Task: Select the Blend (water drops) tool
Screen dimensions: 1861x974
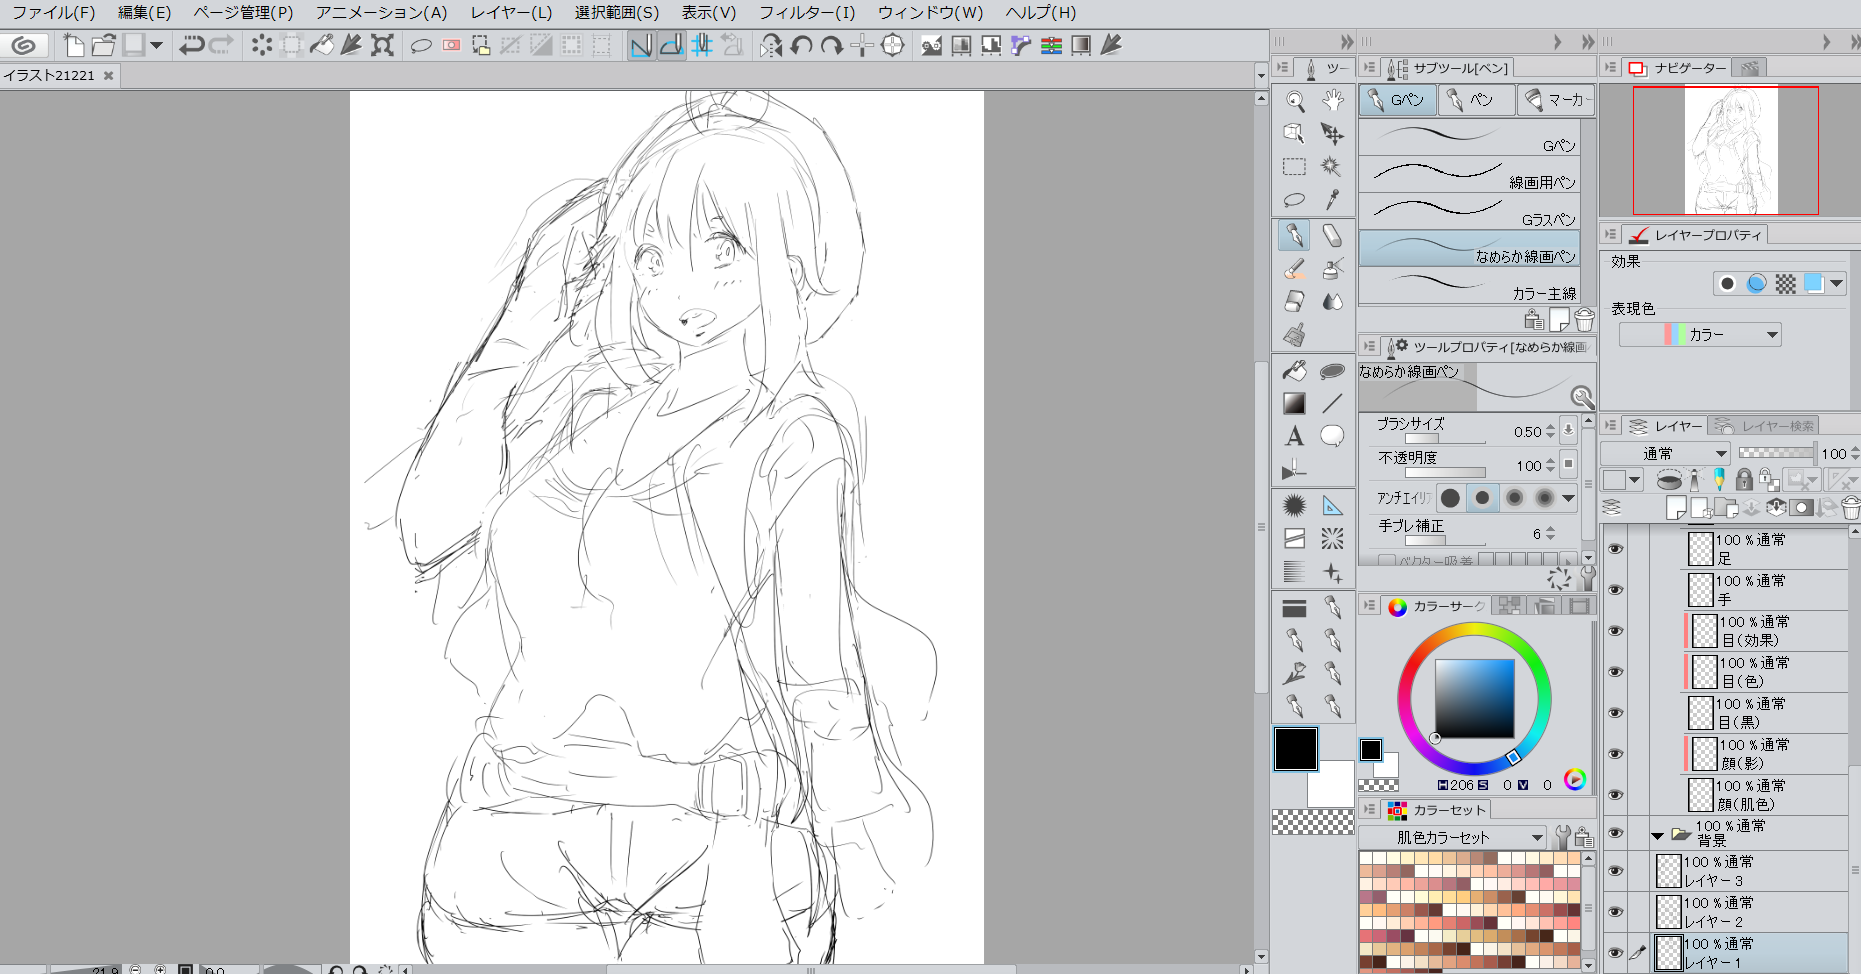Action: point(1332,302)
